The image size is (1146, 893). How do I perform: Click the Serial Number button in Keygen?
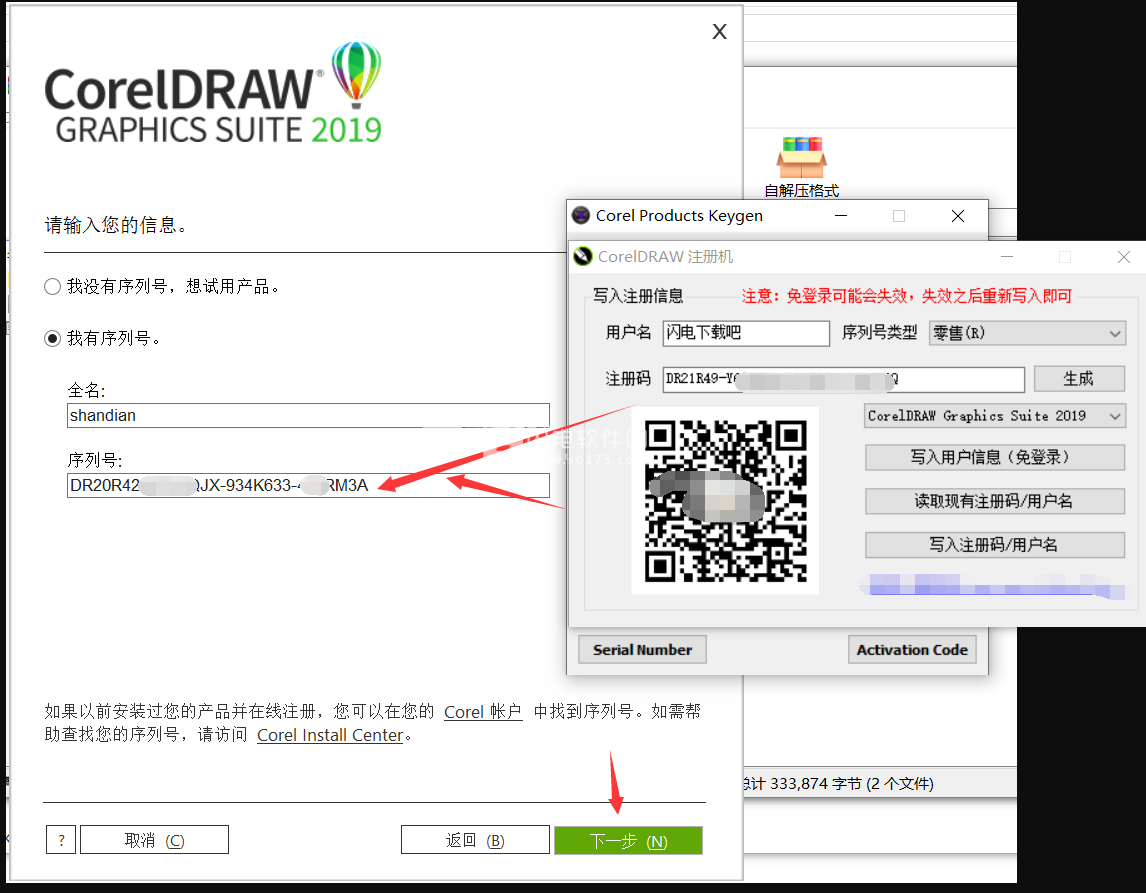pyautogui.click(x=642, y=649)
